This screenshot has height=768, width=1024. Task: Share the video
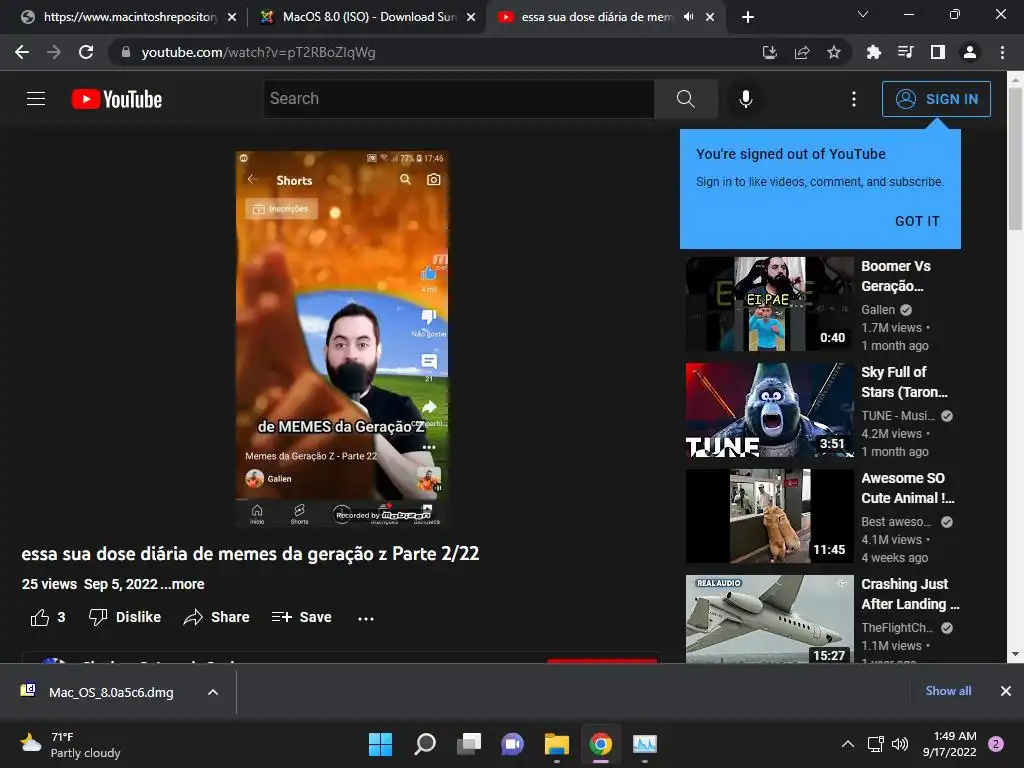point(216,617)
